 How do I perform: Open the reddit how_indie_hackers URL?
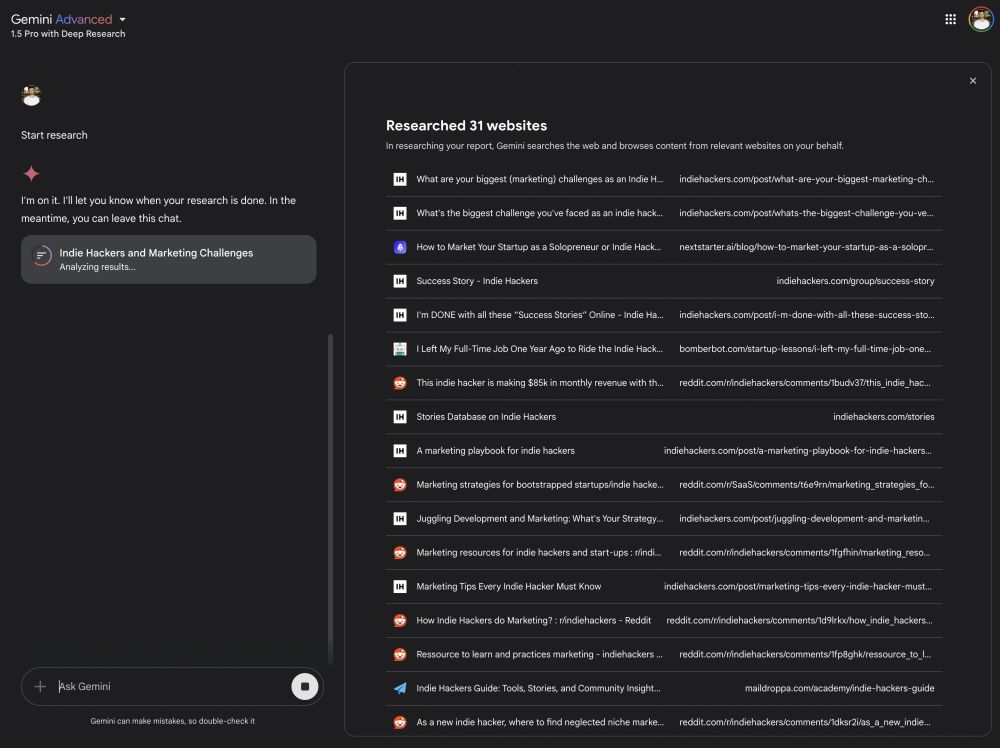point(799,620)
